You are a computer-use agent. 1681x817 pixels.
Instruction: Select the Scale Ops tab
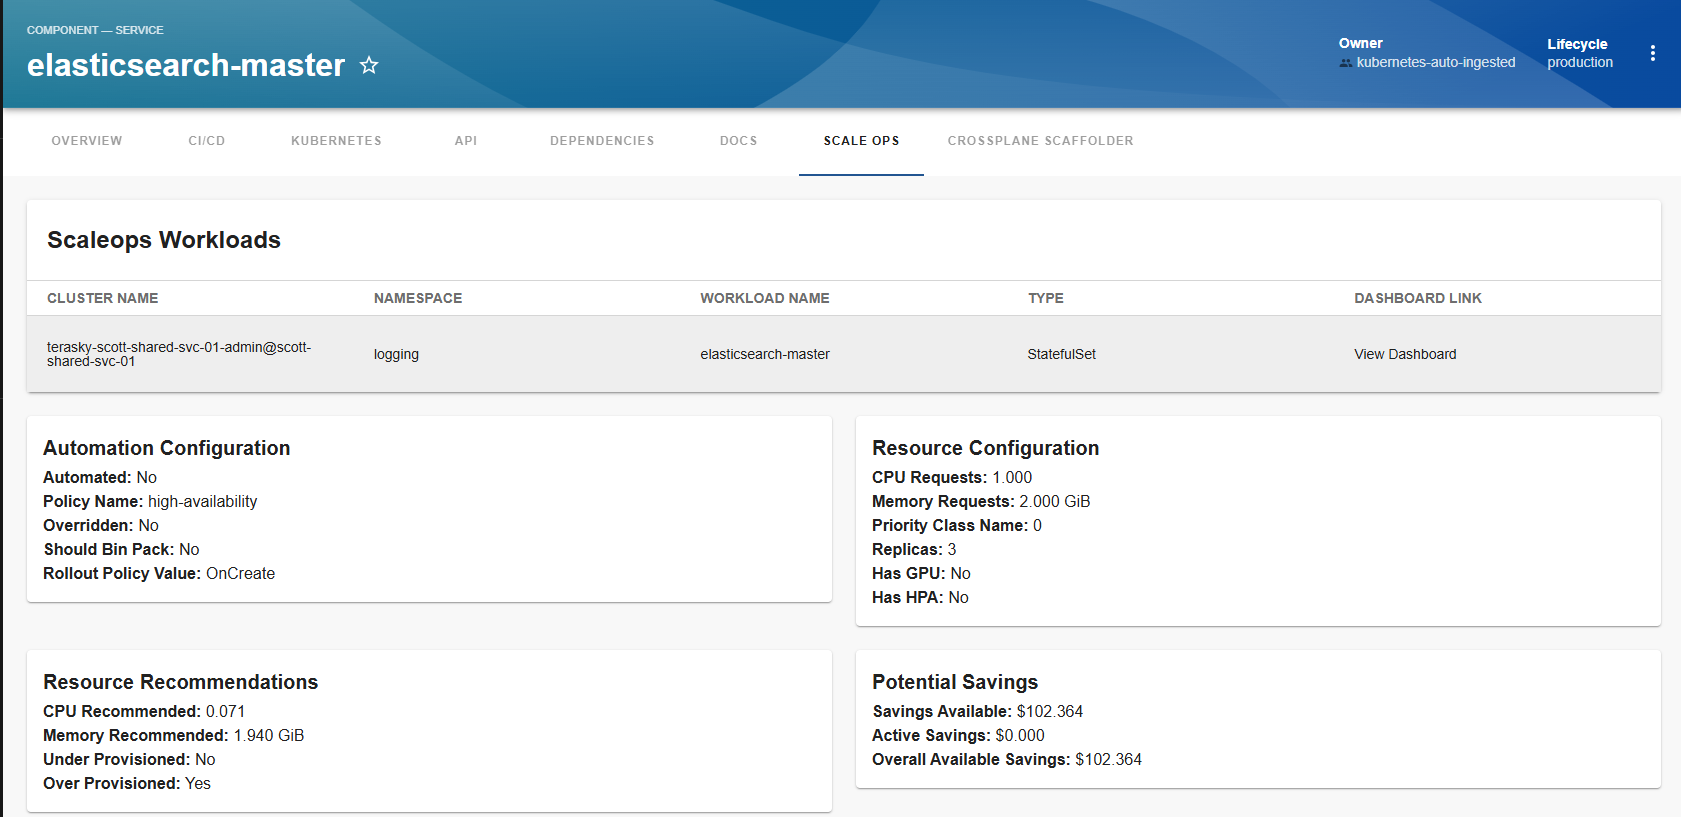pyautogui.click(x=861, y=141)
